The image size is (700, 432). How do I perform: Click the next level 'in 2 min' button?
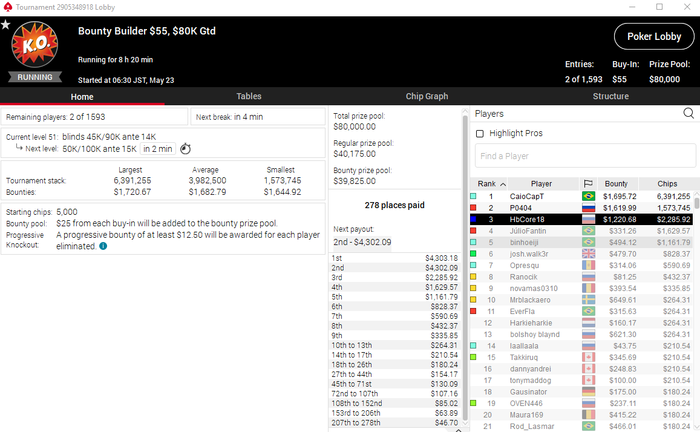coord(158,149)
